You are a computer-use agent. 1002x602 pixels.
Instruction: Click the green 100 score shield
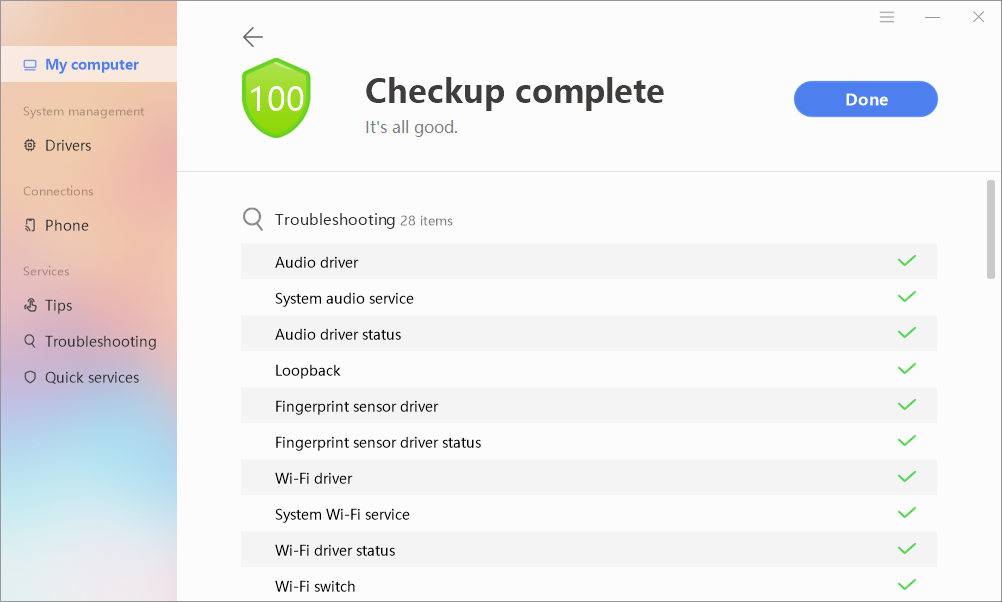pyautogui.click(x=276, y=98)
